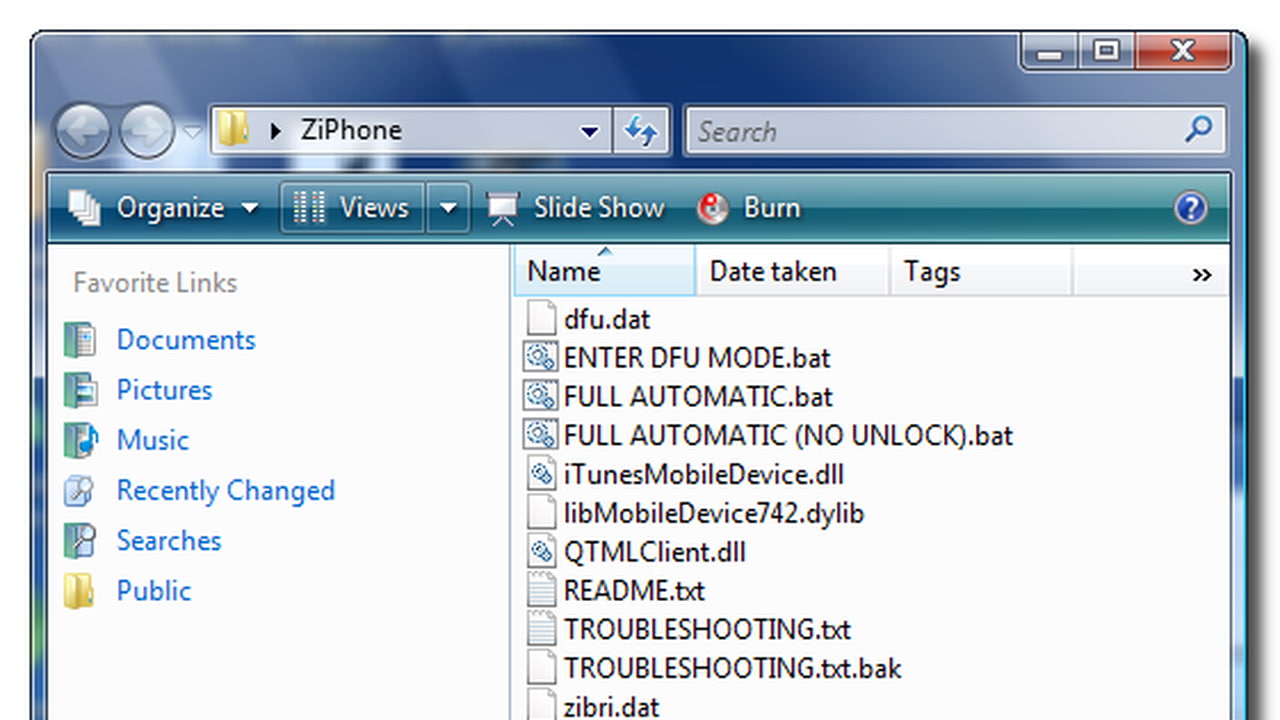Click the TROUBLESHOOTING.txt document icon

(x=541, y=630)
